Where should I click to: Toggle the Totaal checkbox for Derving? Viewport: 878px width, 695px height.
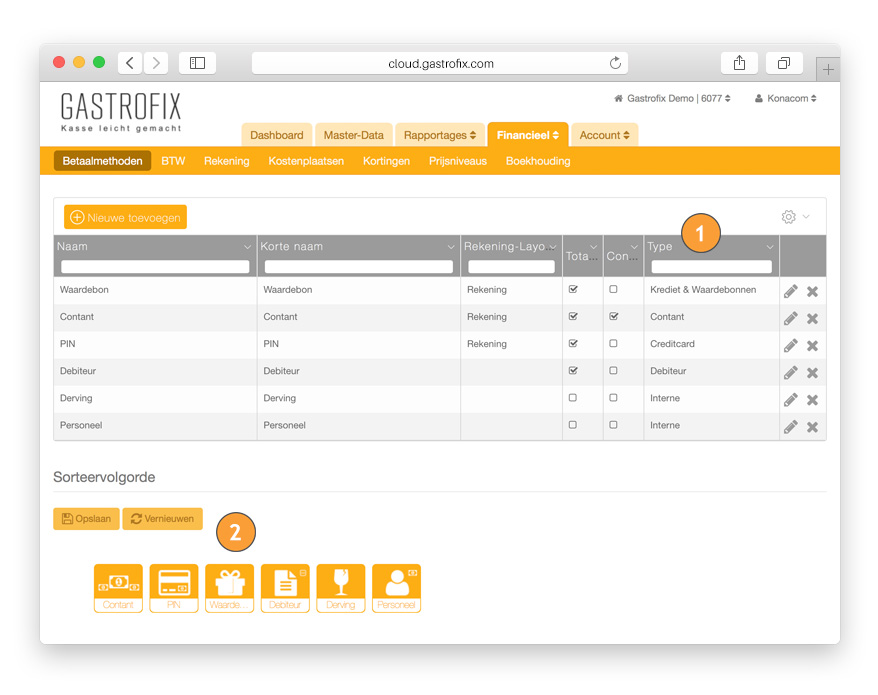[x=573, y=398]
